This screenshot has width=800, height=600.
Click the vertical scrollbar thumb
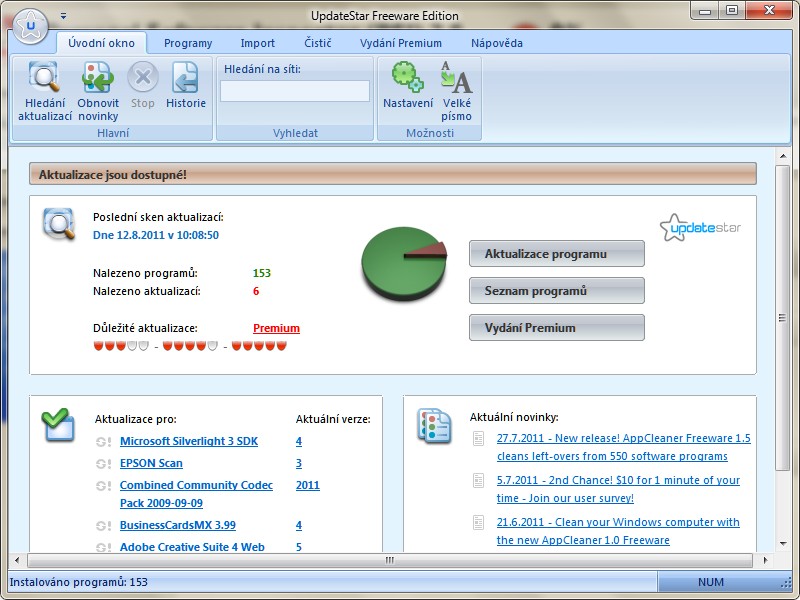click(x=783, y=317)
